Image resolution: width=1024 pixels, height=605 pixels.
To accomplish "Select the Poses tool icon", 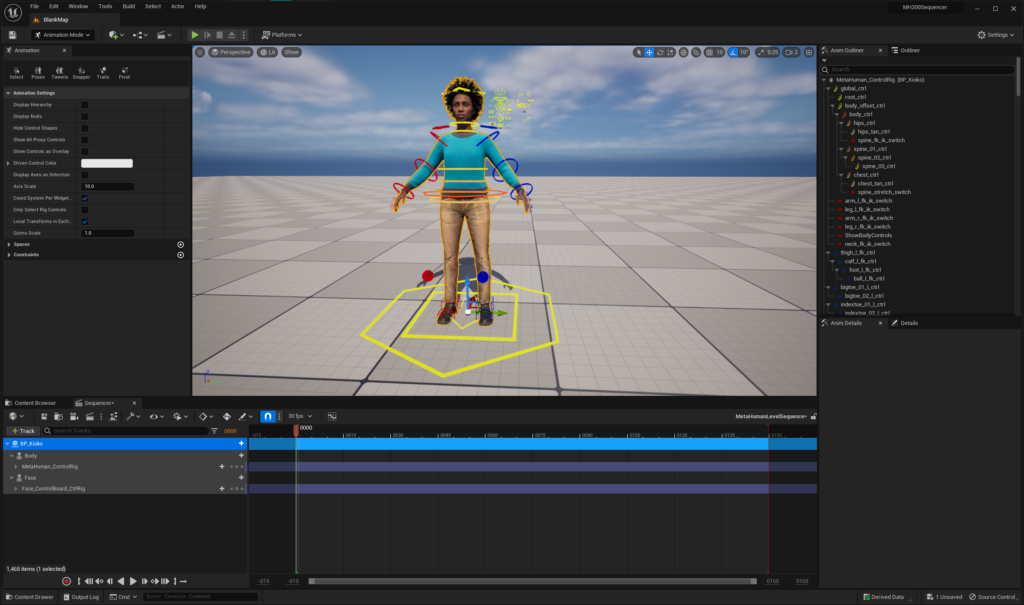I will pos(39,70).
